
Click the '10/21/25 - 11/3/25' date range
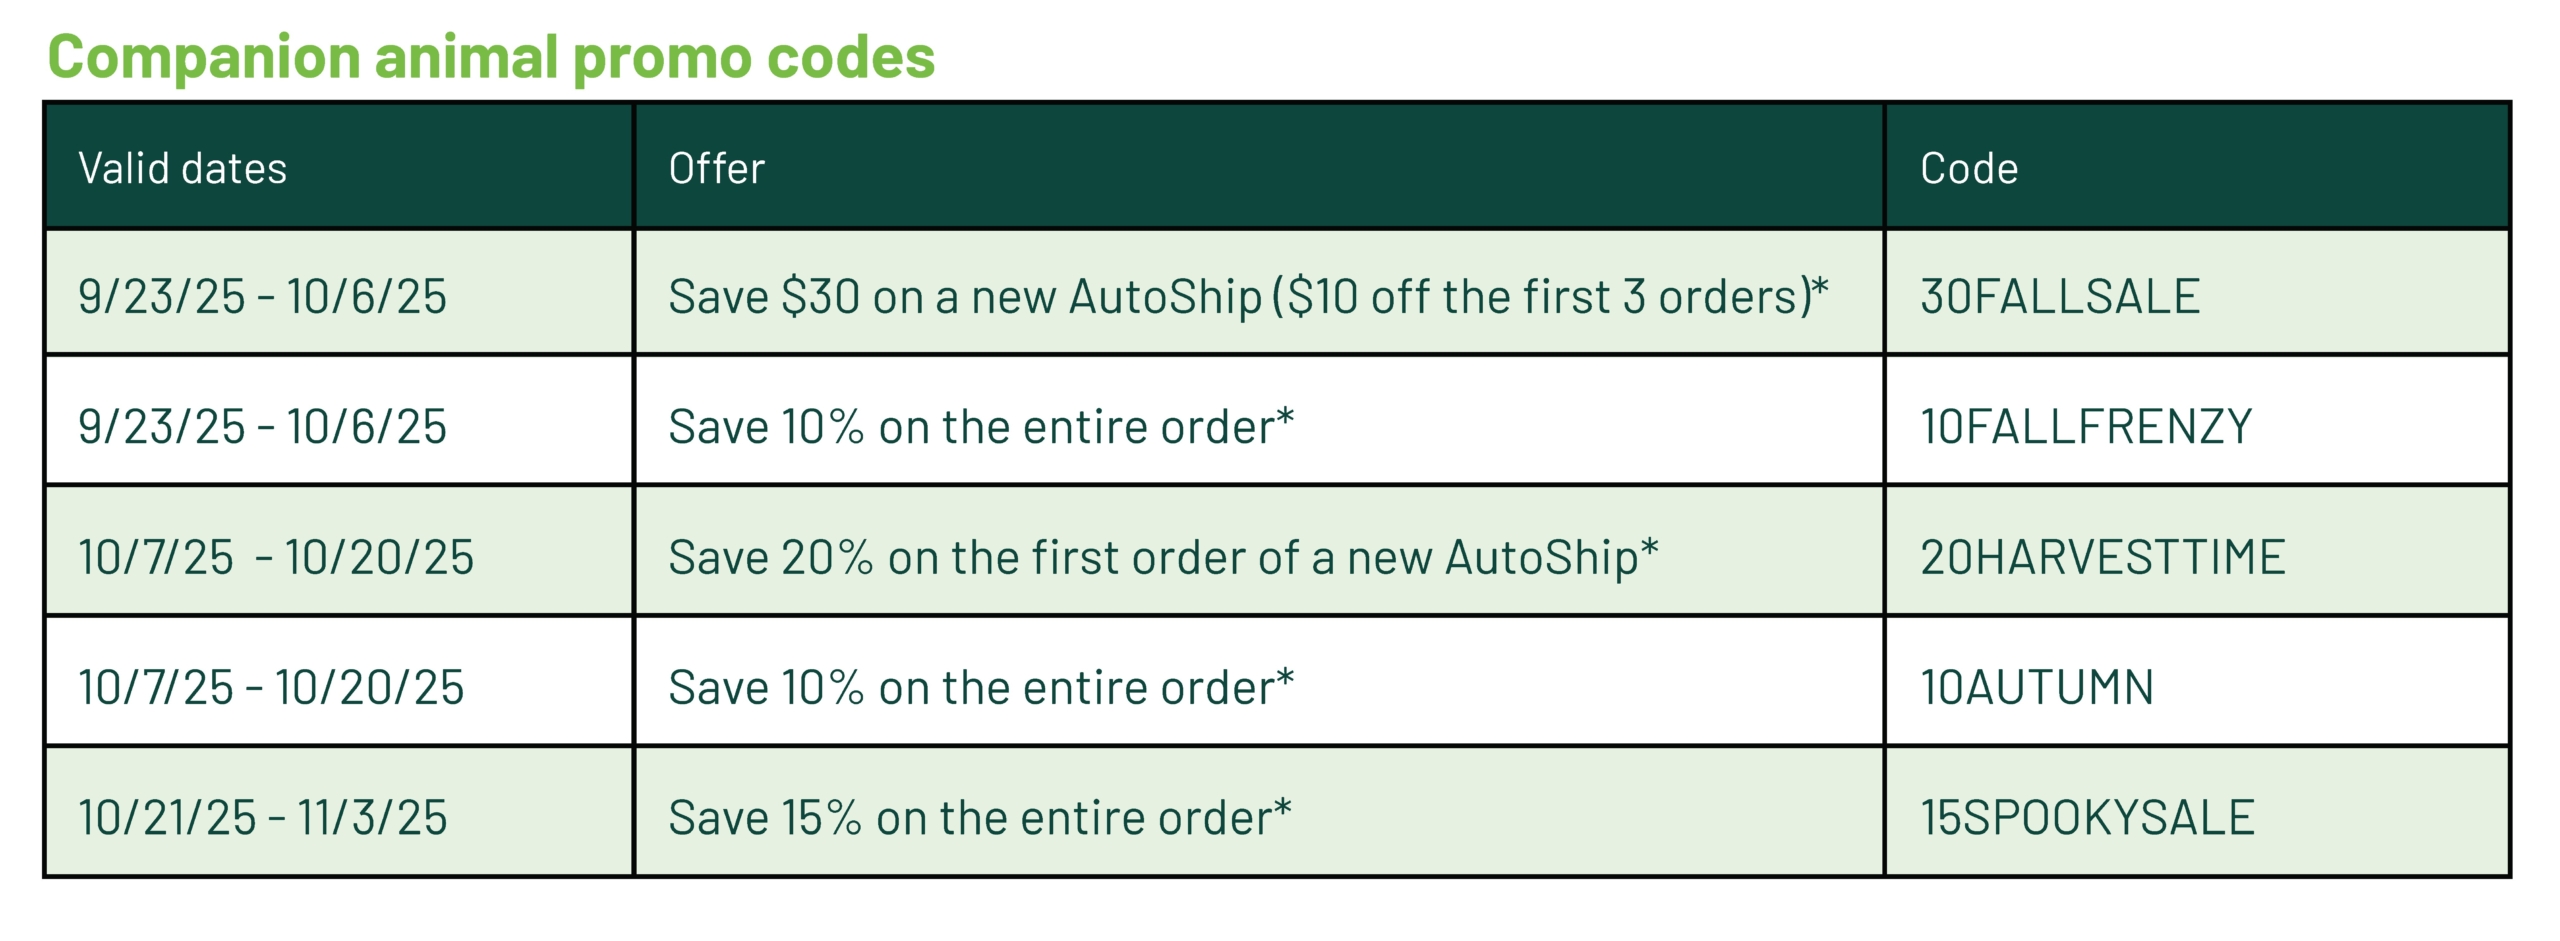coord(263,817)
